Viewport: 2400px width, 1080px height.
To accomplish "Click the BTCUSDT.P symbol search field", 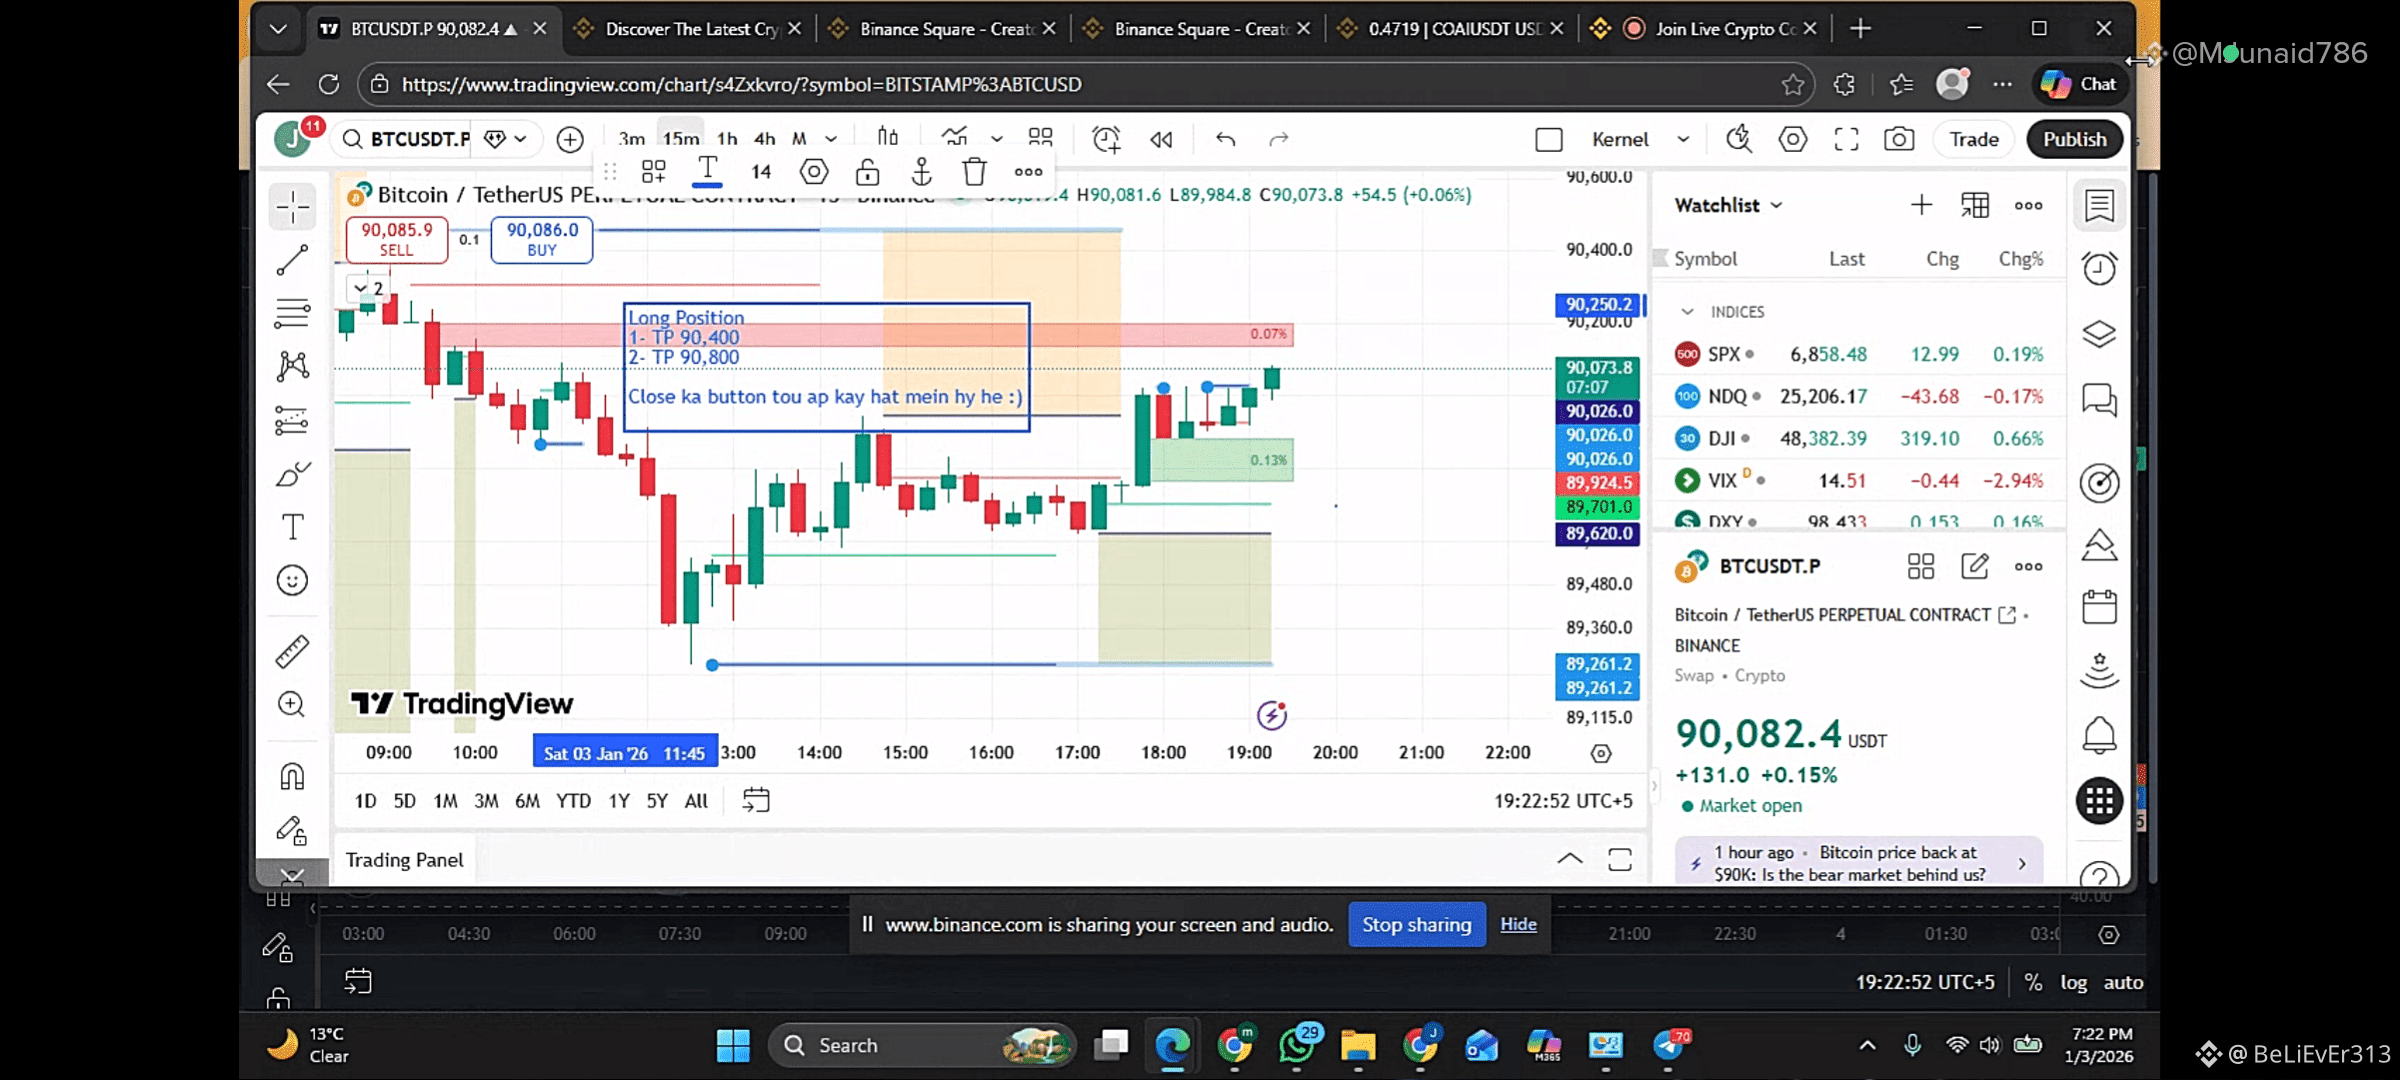I will [419, 139].
